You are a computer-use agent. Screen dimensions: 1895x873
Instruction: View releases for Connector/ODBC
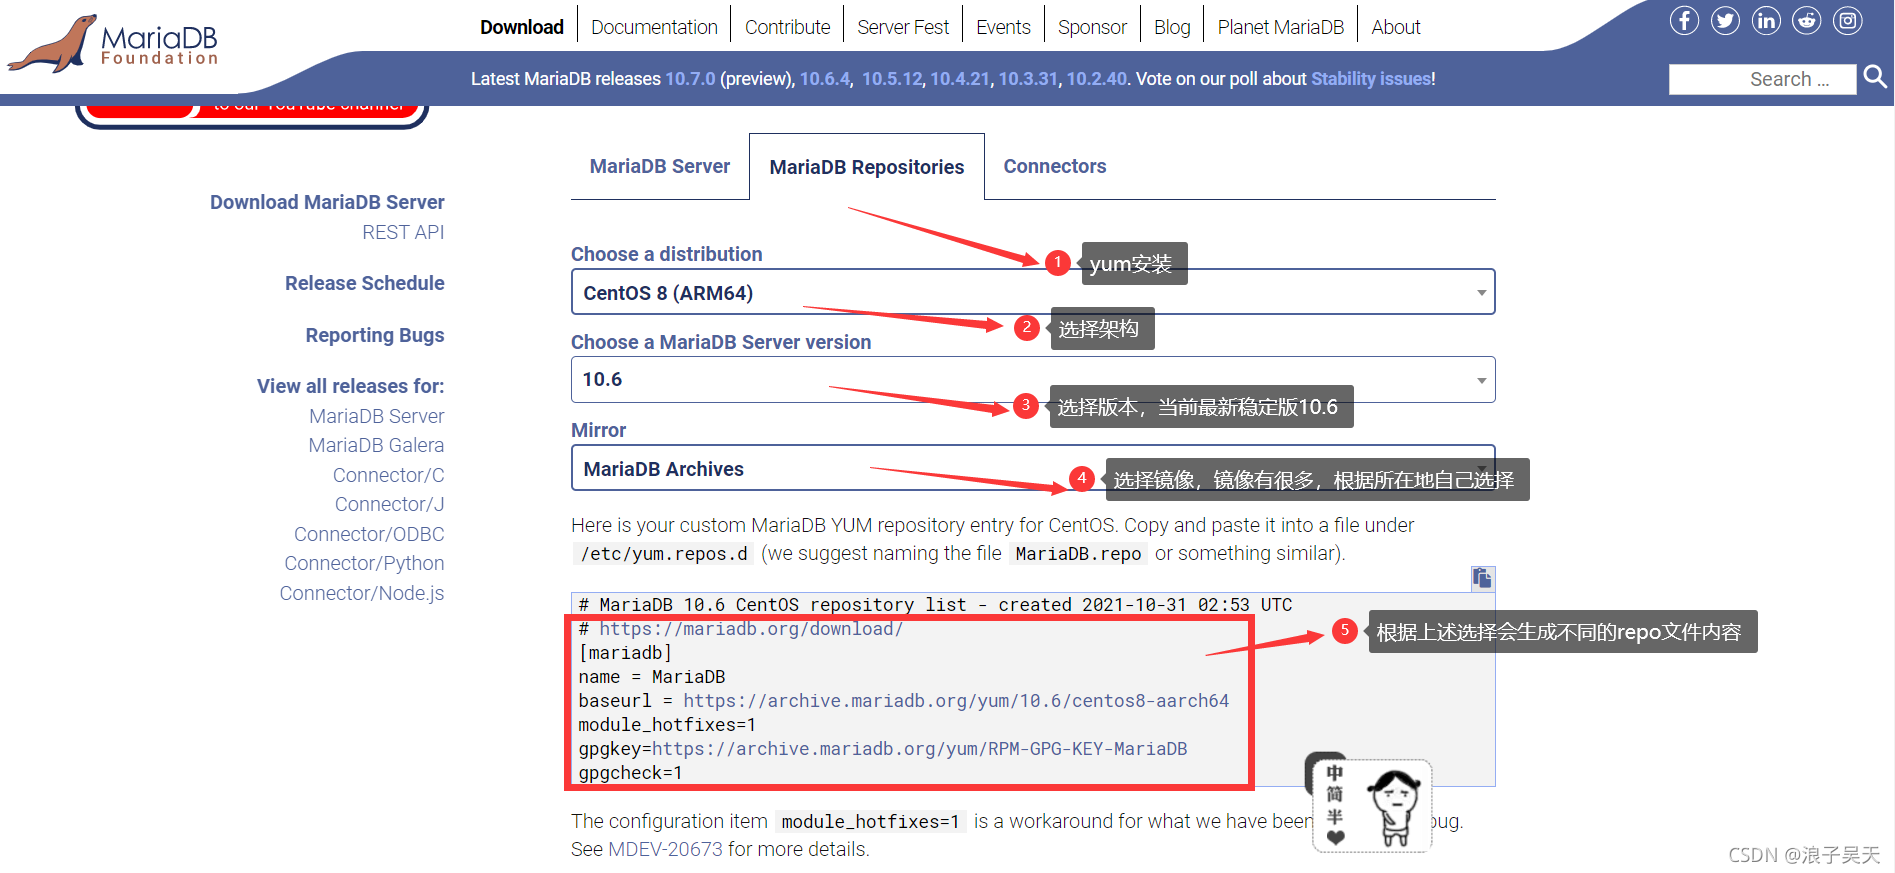pyautogui.click(x=369, y=534)
